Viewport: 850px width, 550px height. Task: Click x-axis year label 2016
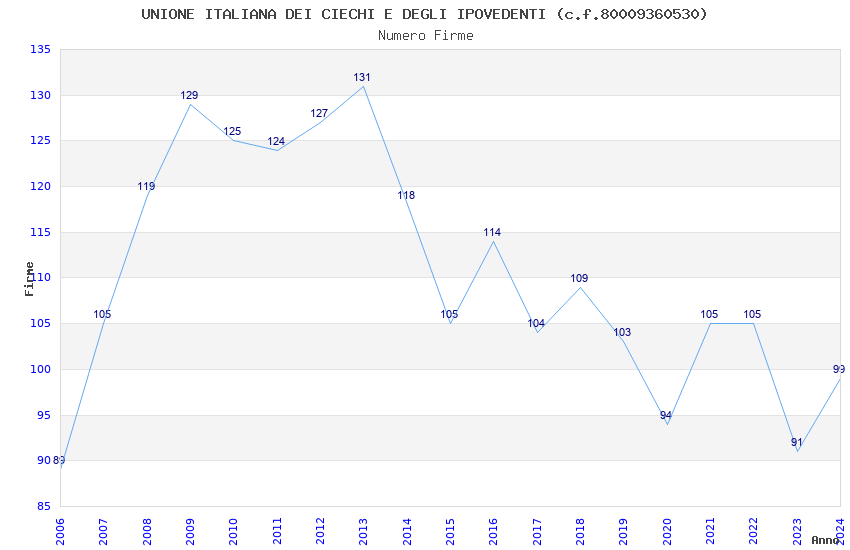pyautogui.click(x=494, y=532)
